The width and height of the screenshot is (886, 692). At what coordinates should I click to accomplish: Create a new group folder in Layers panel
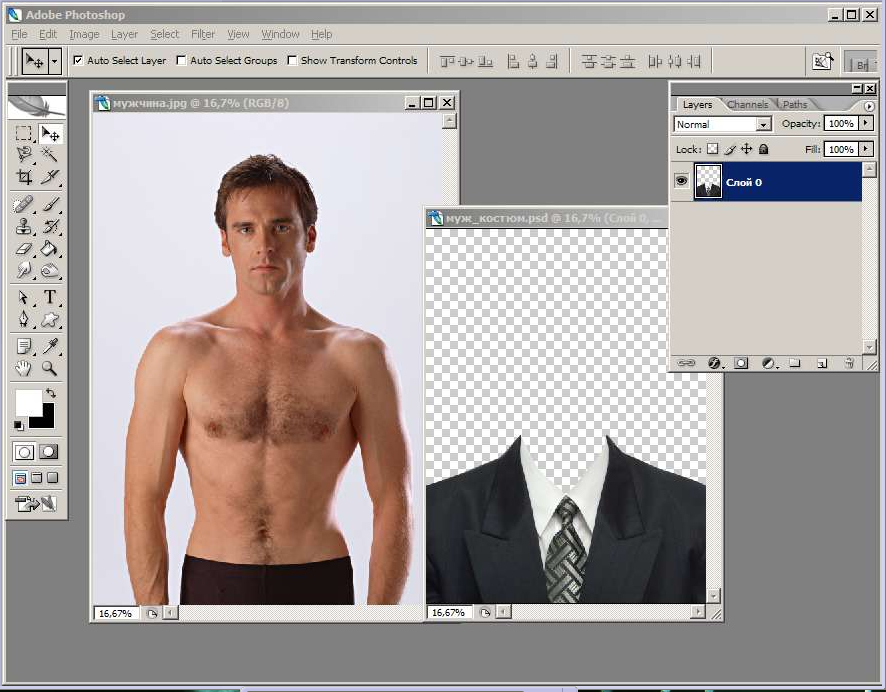pos(795,363)
